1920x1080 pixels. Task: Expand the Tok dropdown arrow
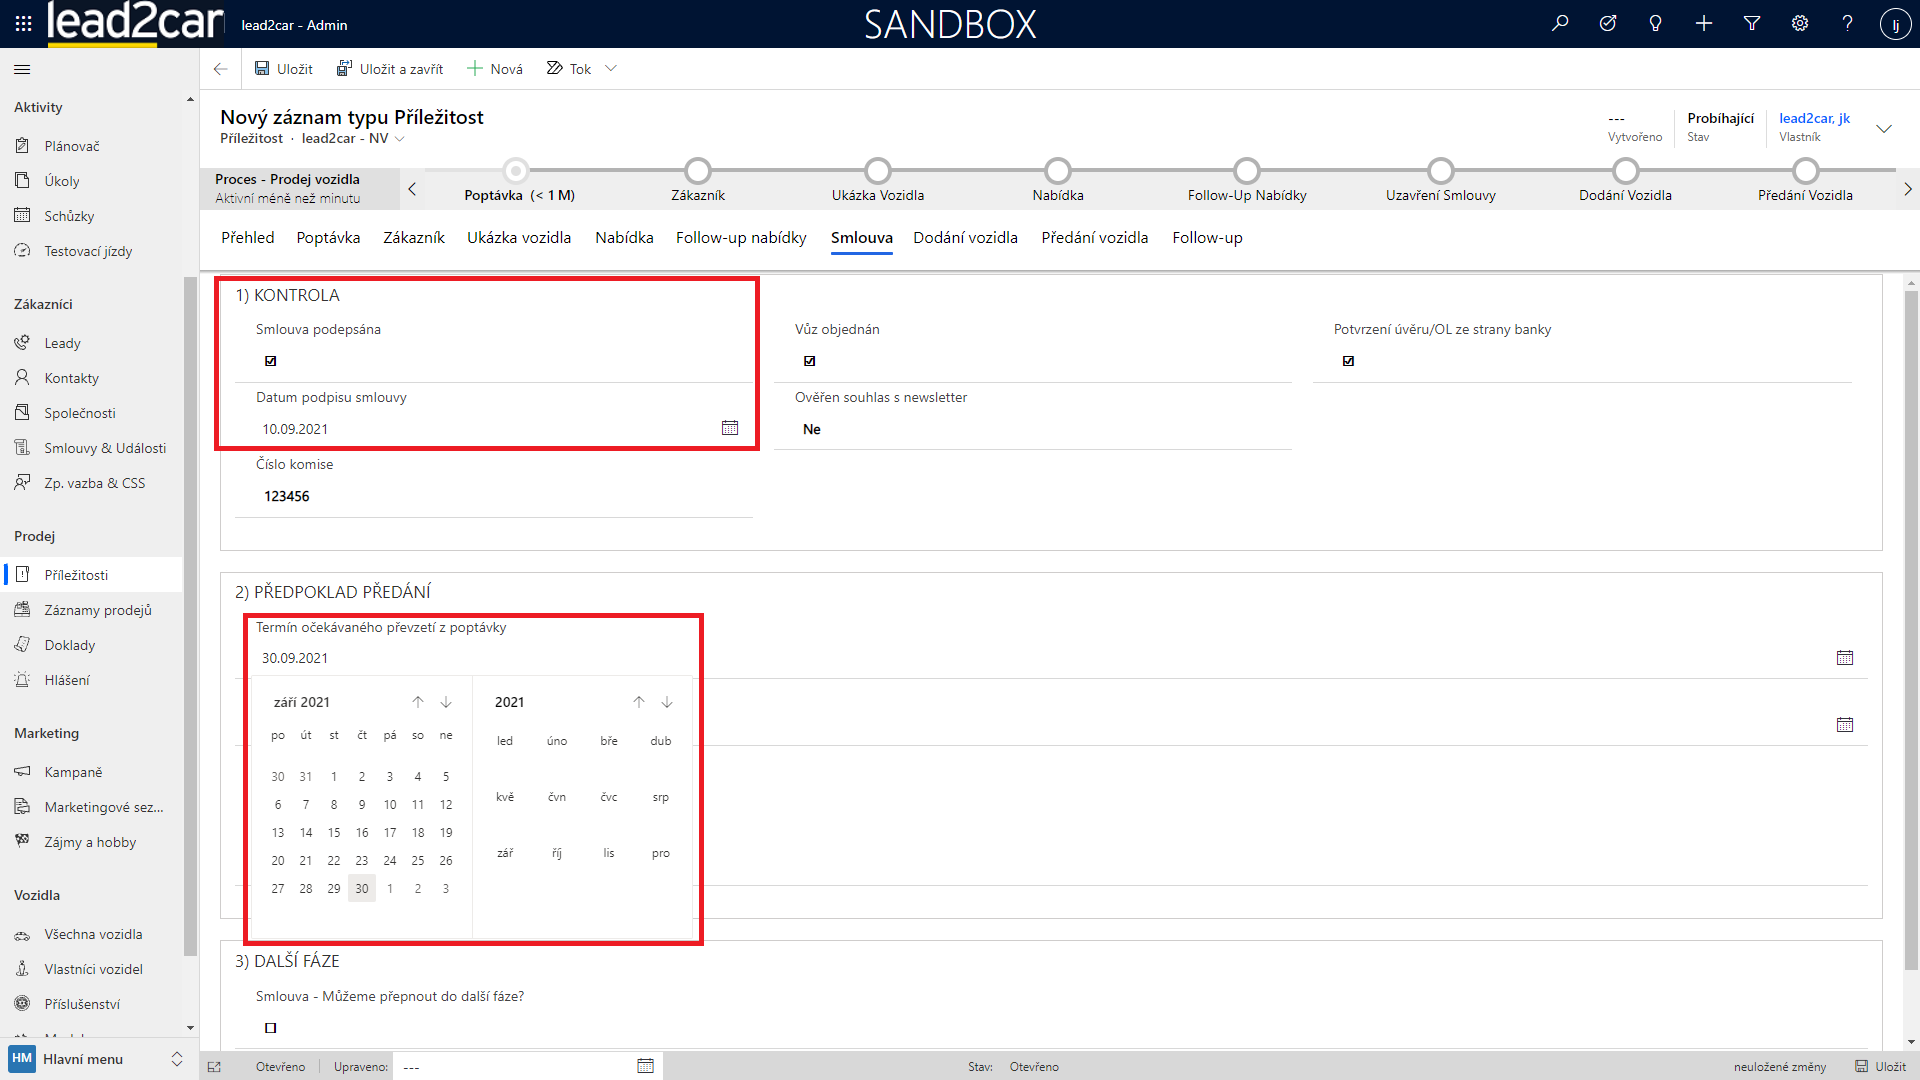(x=611, y=69)
